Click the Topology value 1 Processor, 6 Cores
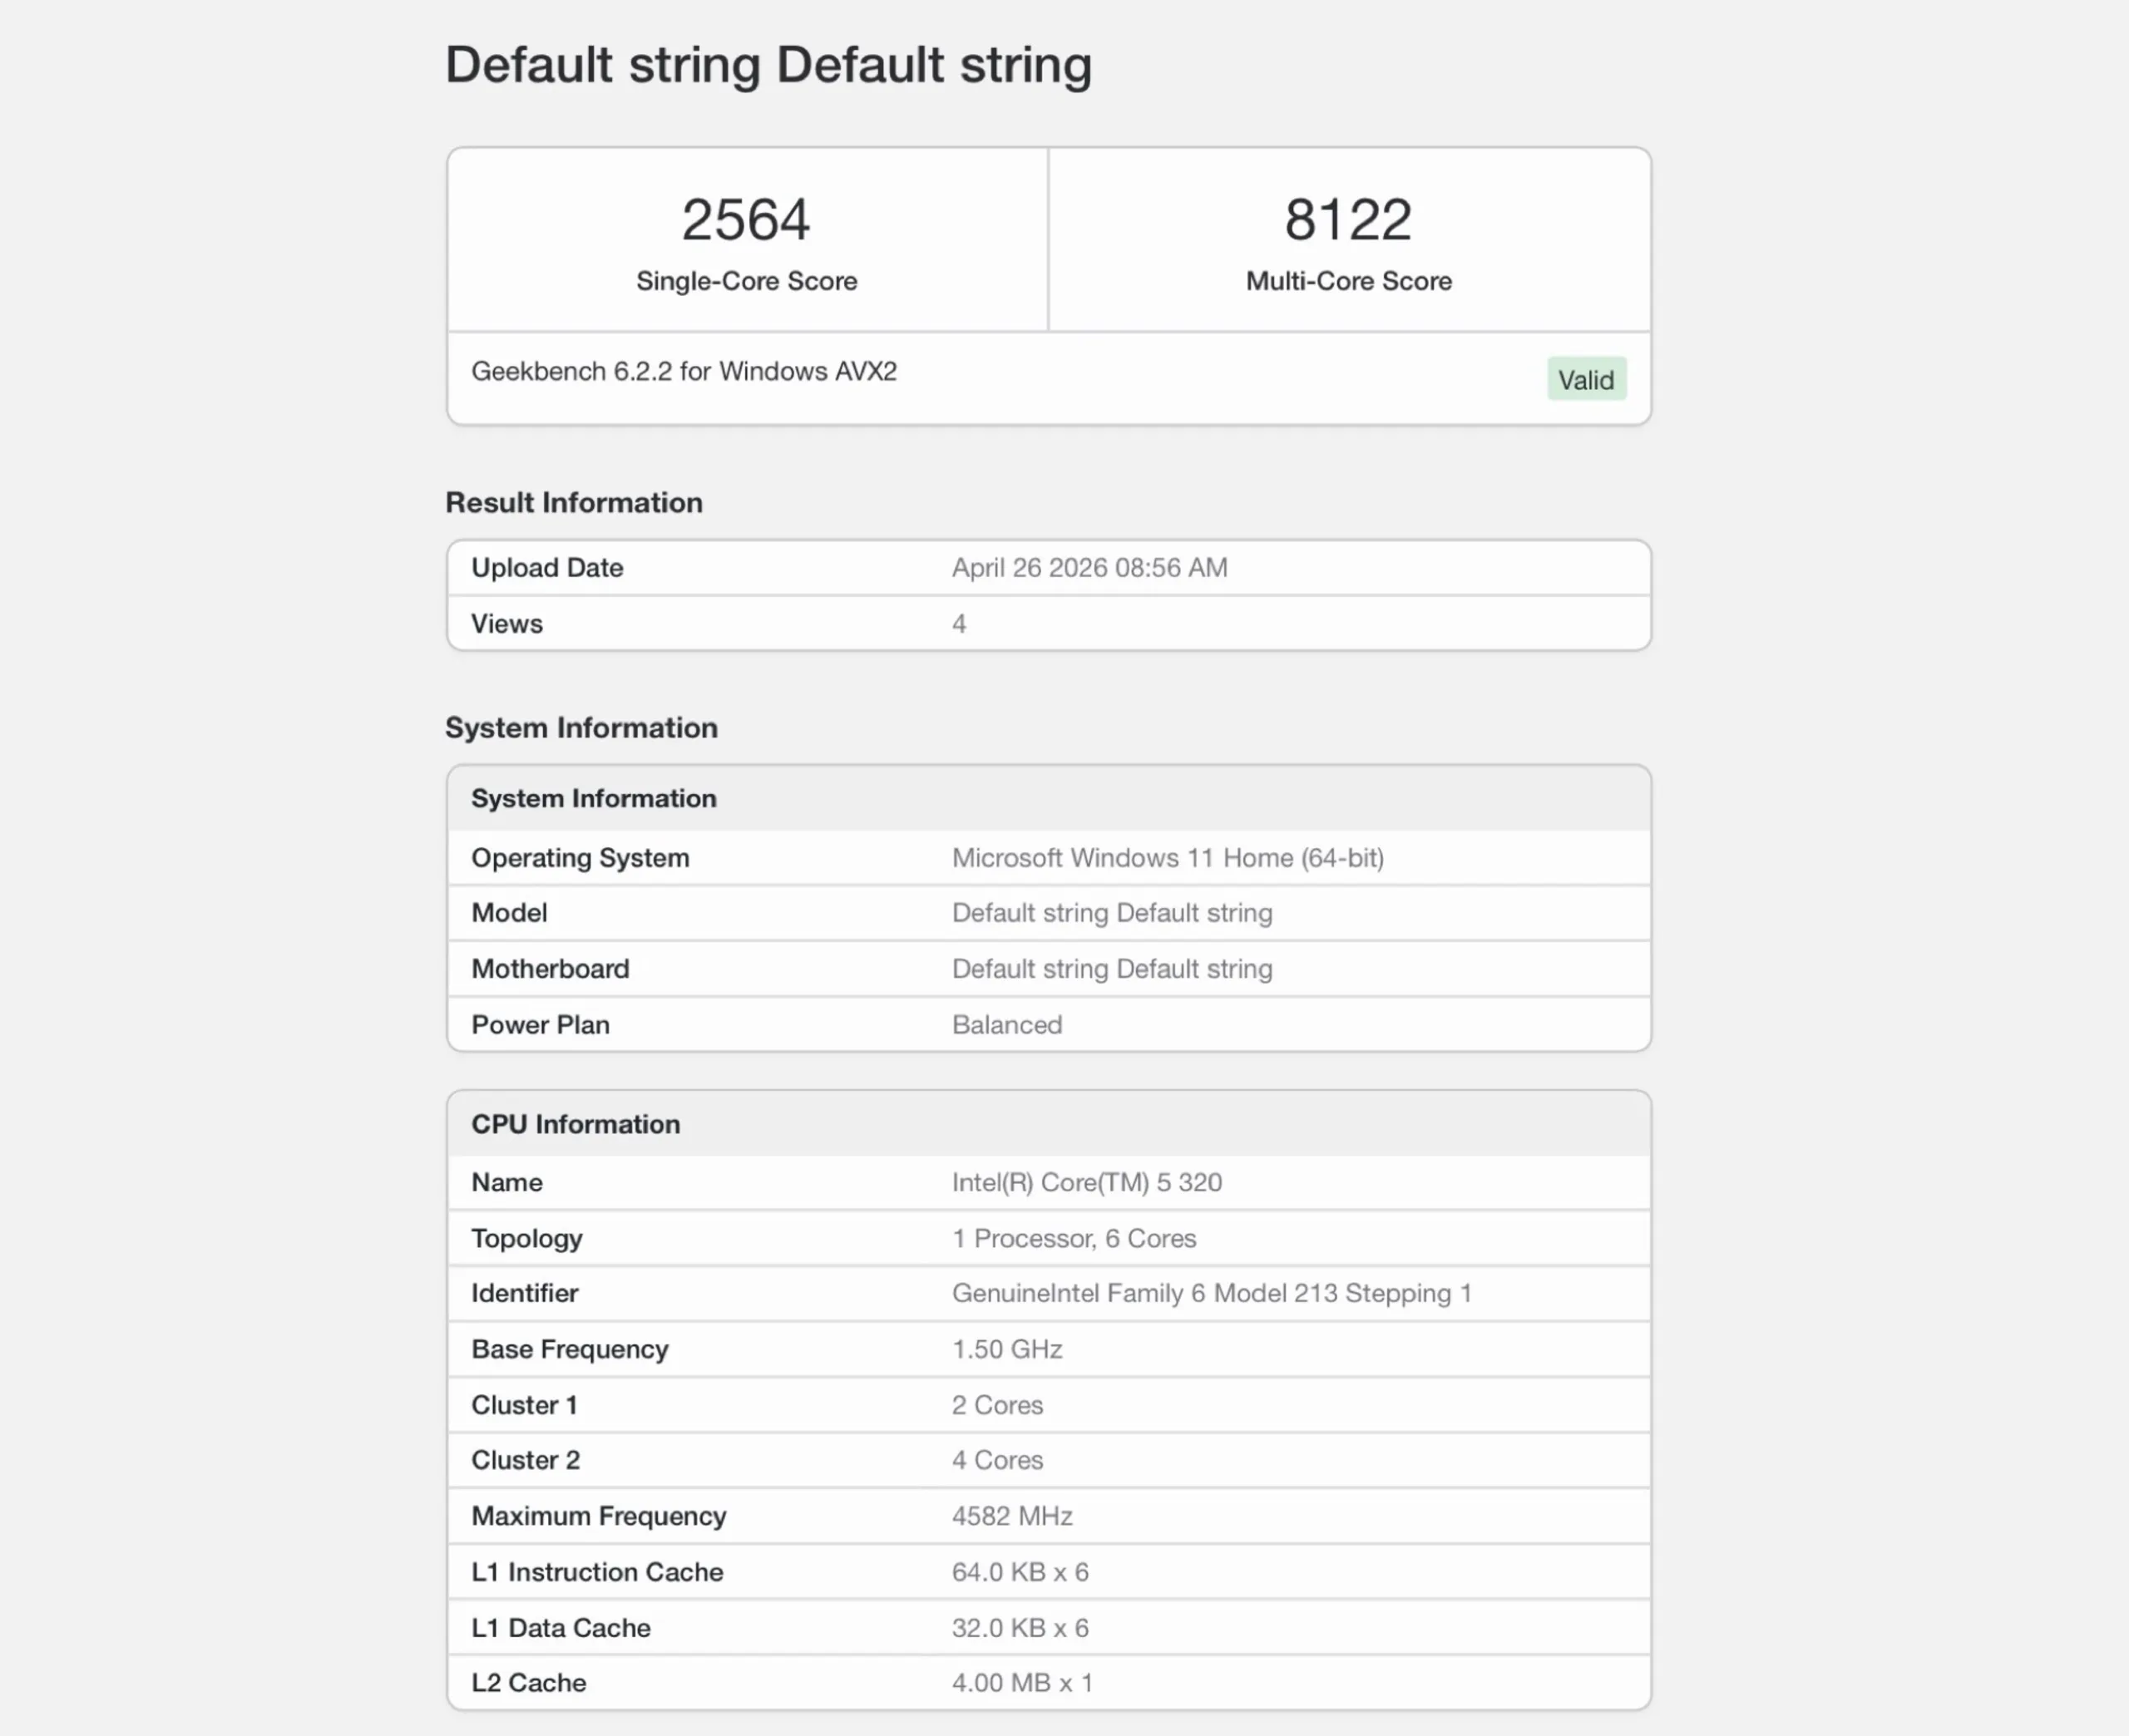2129x1736 pixels. [1073, 1239]
